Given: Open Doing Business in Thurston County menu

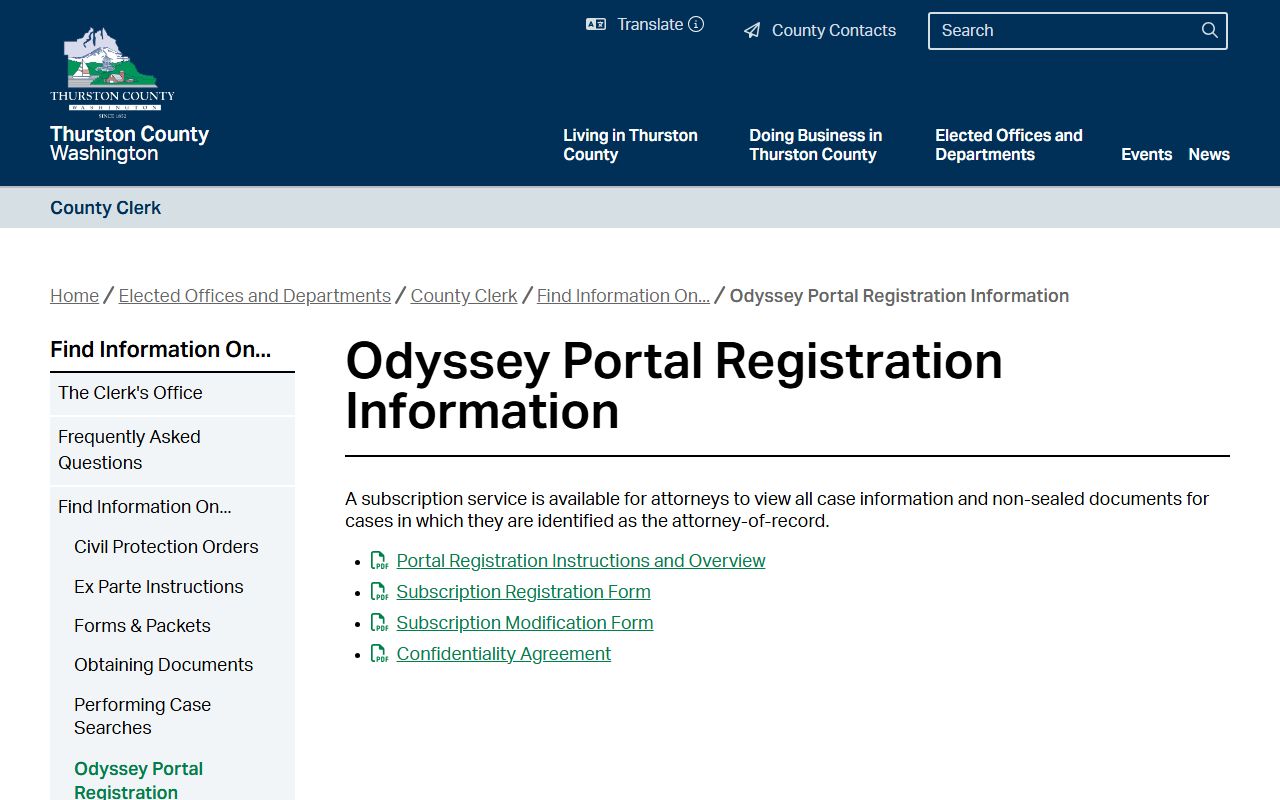Looking at the screenshot, I should 816,145.
